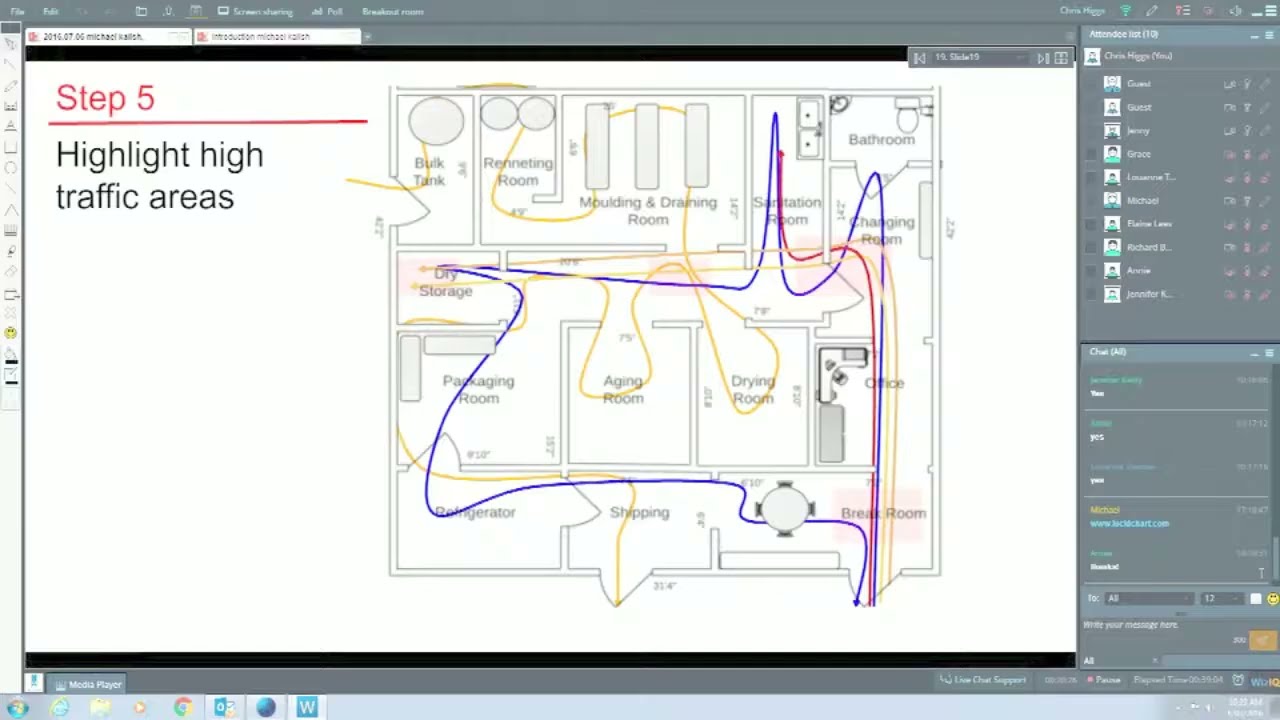1280x720 pixels.
Task: Open the chat font size 12 dropdown
Action: tap(1220, 598)
